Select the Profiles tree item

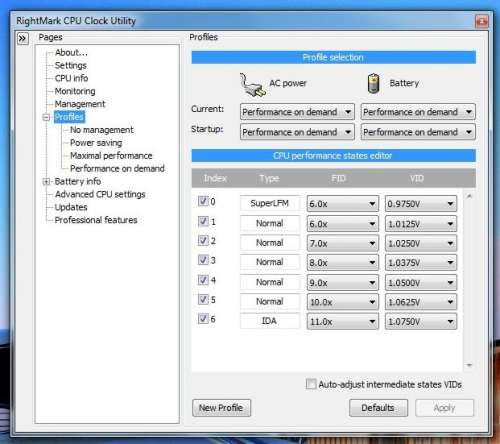[69, 117]
